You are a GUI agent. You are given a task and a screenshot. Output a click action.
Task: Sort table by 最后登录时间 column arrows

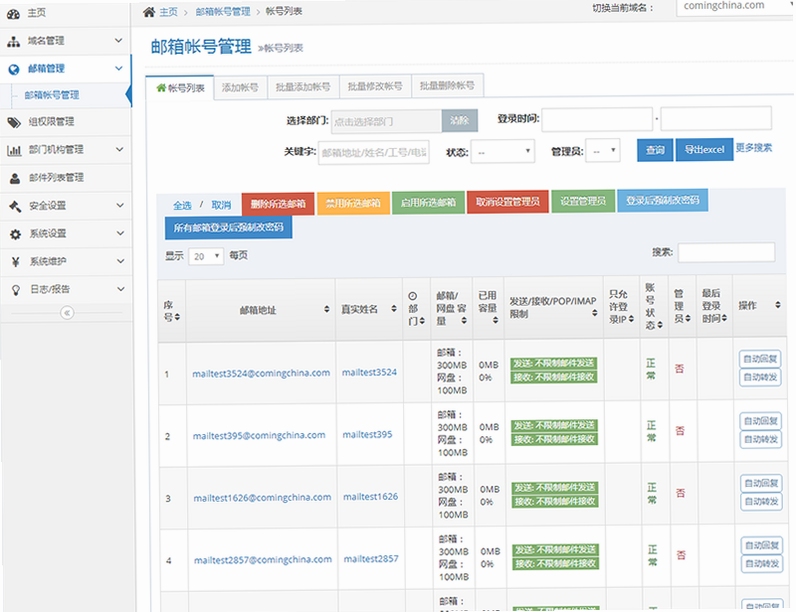[x=724, y=318]
